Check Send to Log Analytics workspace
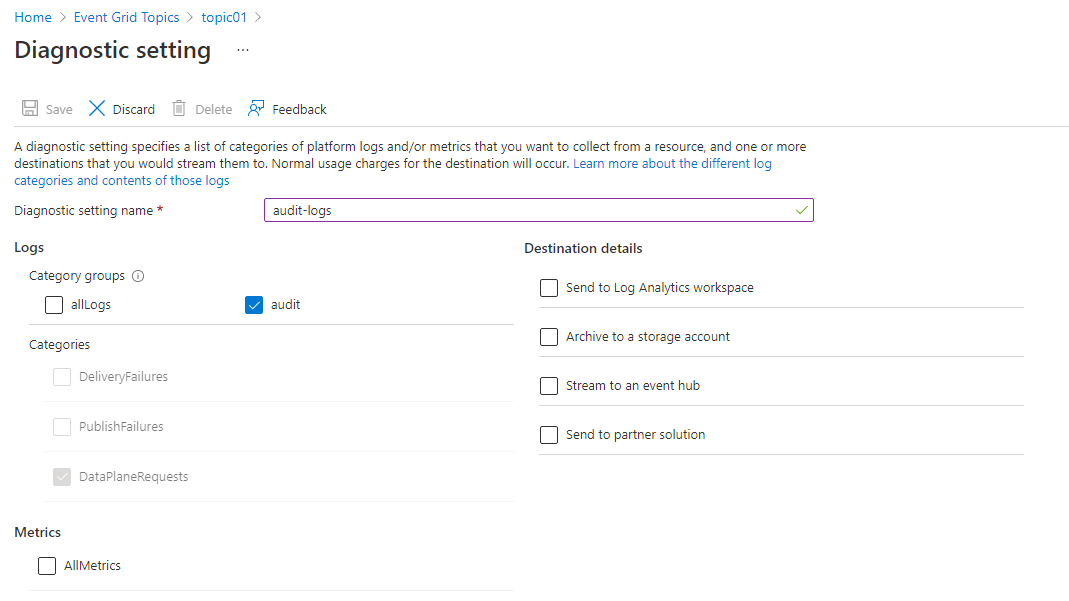Screen dimensions: 1069x601 [549, 288]
